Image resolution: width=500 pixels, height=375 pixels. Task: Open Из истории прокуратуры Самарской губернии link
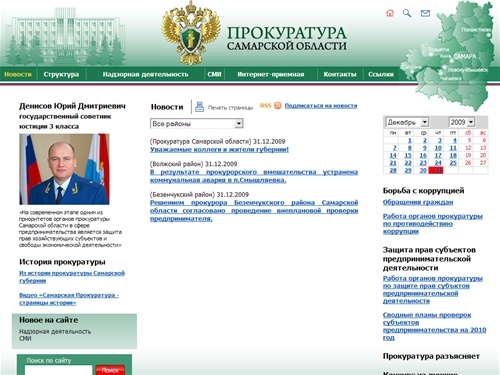tap(72, 277)
